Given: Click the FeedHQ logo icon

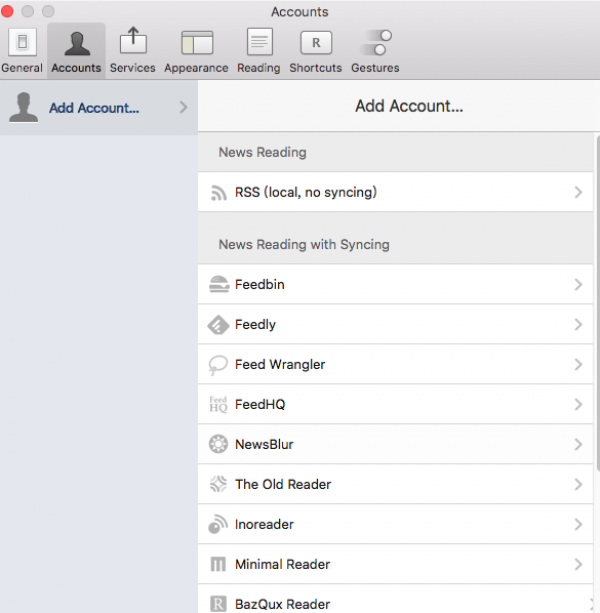Looking at the screenshot, I should 218,404.
